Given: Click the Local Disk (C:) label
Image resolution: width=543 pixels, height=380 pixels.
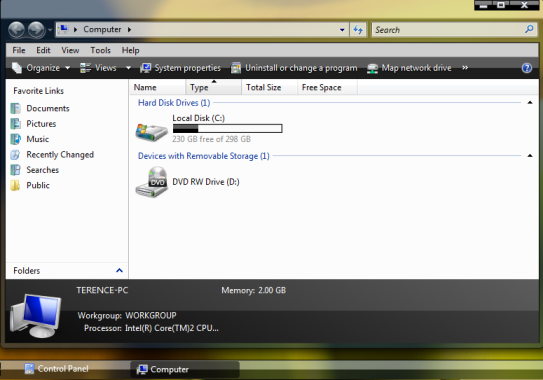Looking at the screenshot, I should tap(198, 118).
